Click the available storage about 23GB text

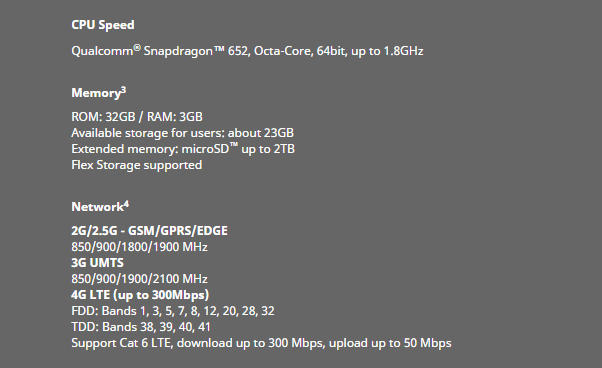pos(182,133)
